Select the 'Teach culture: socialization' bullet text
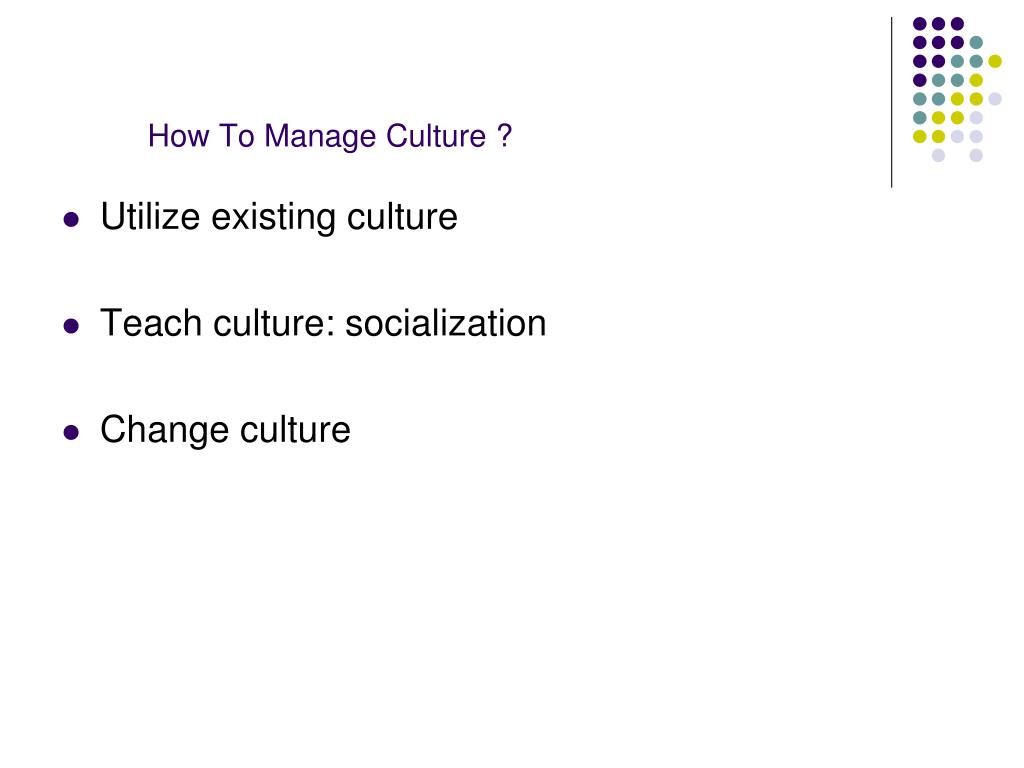The image size is (1024, 768). (x=323, y=323)
